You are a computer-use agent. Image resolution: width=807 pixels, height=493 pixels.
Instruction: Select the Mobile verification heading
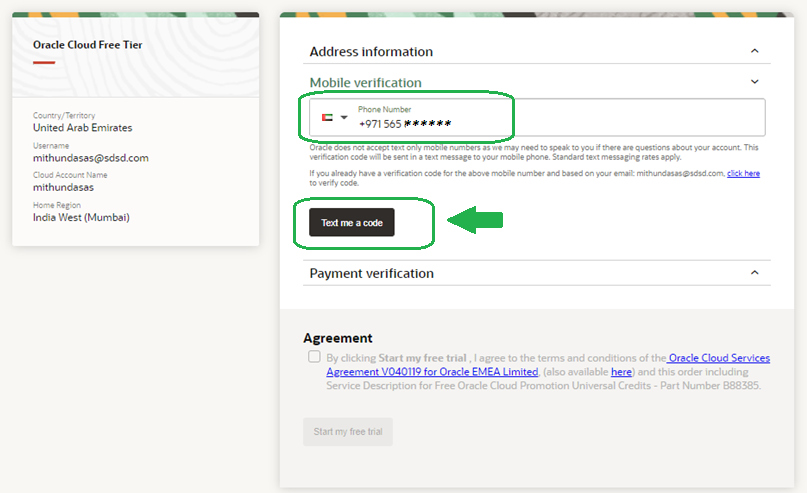coord(365,82)
